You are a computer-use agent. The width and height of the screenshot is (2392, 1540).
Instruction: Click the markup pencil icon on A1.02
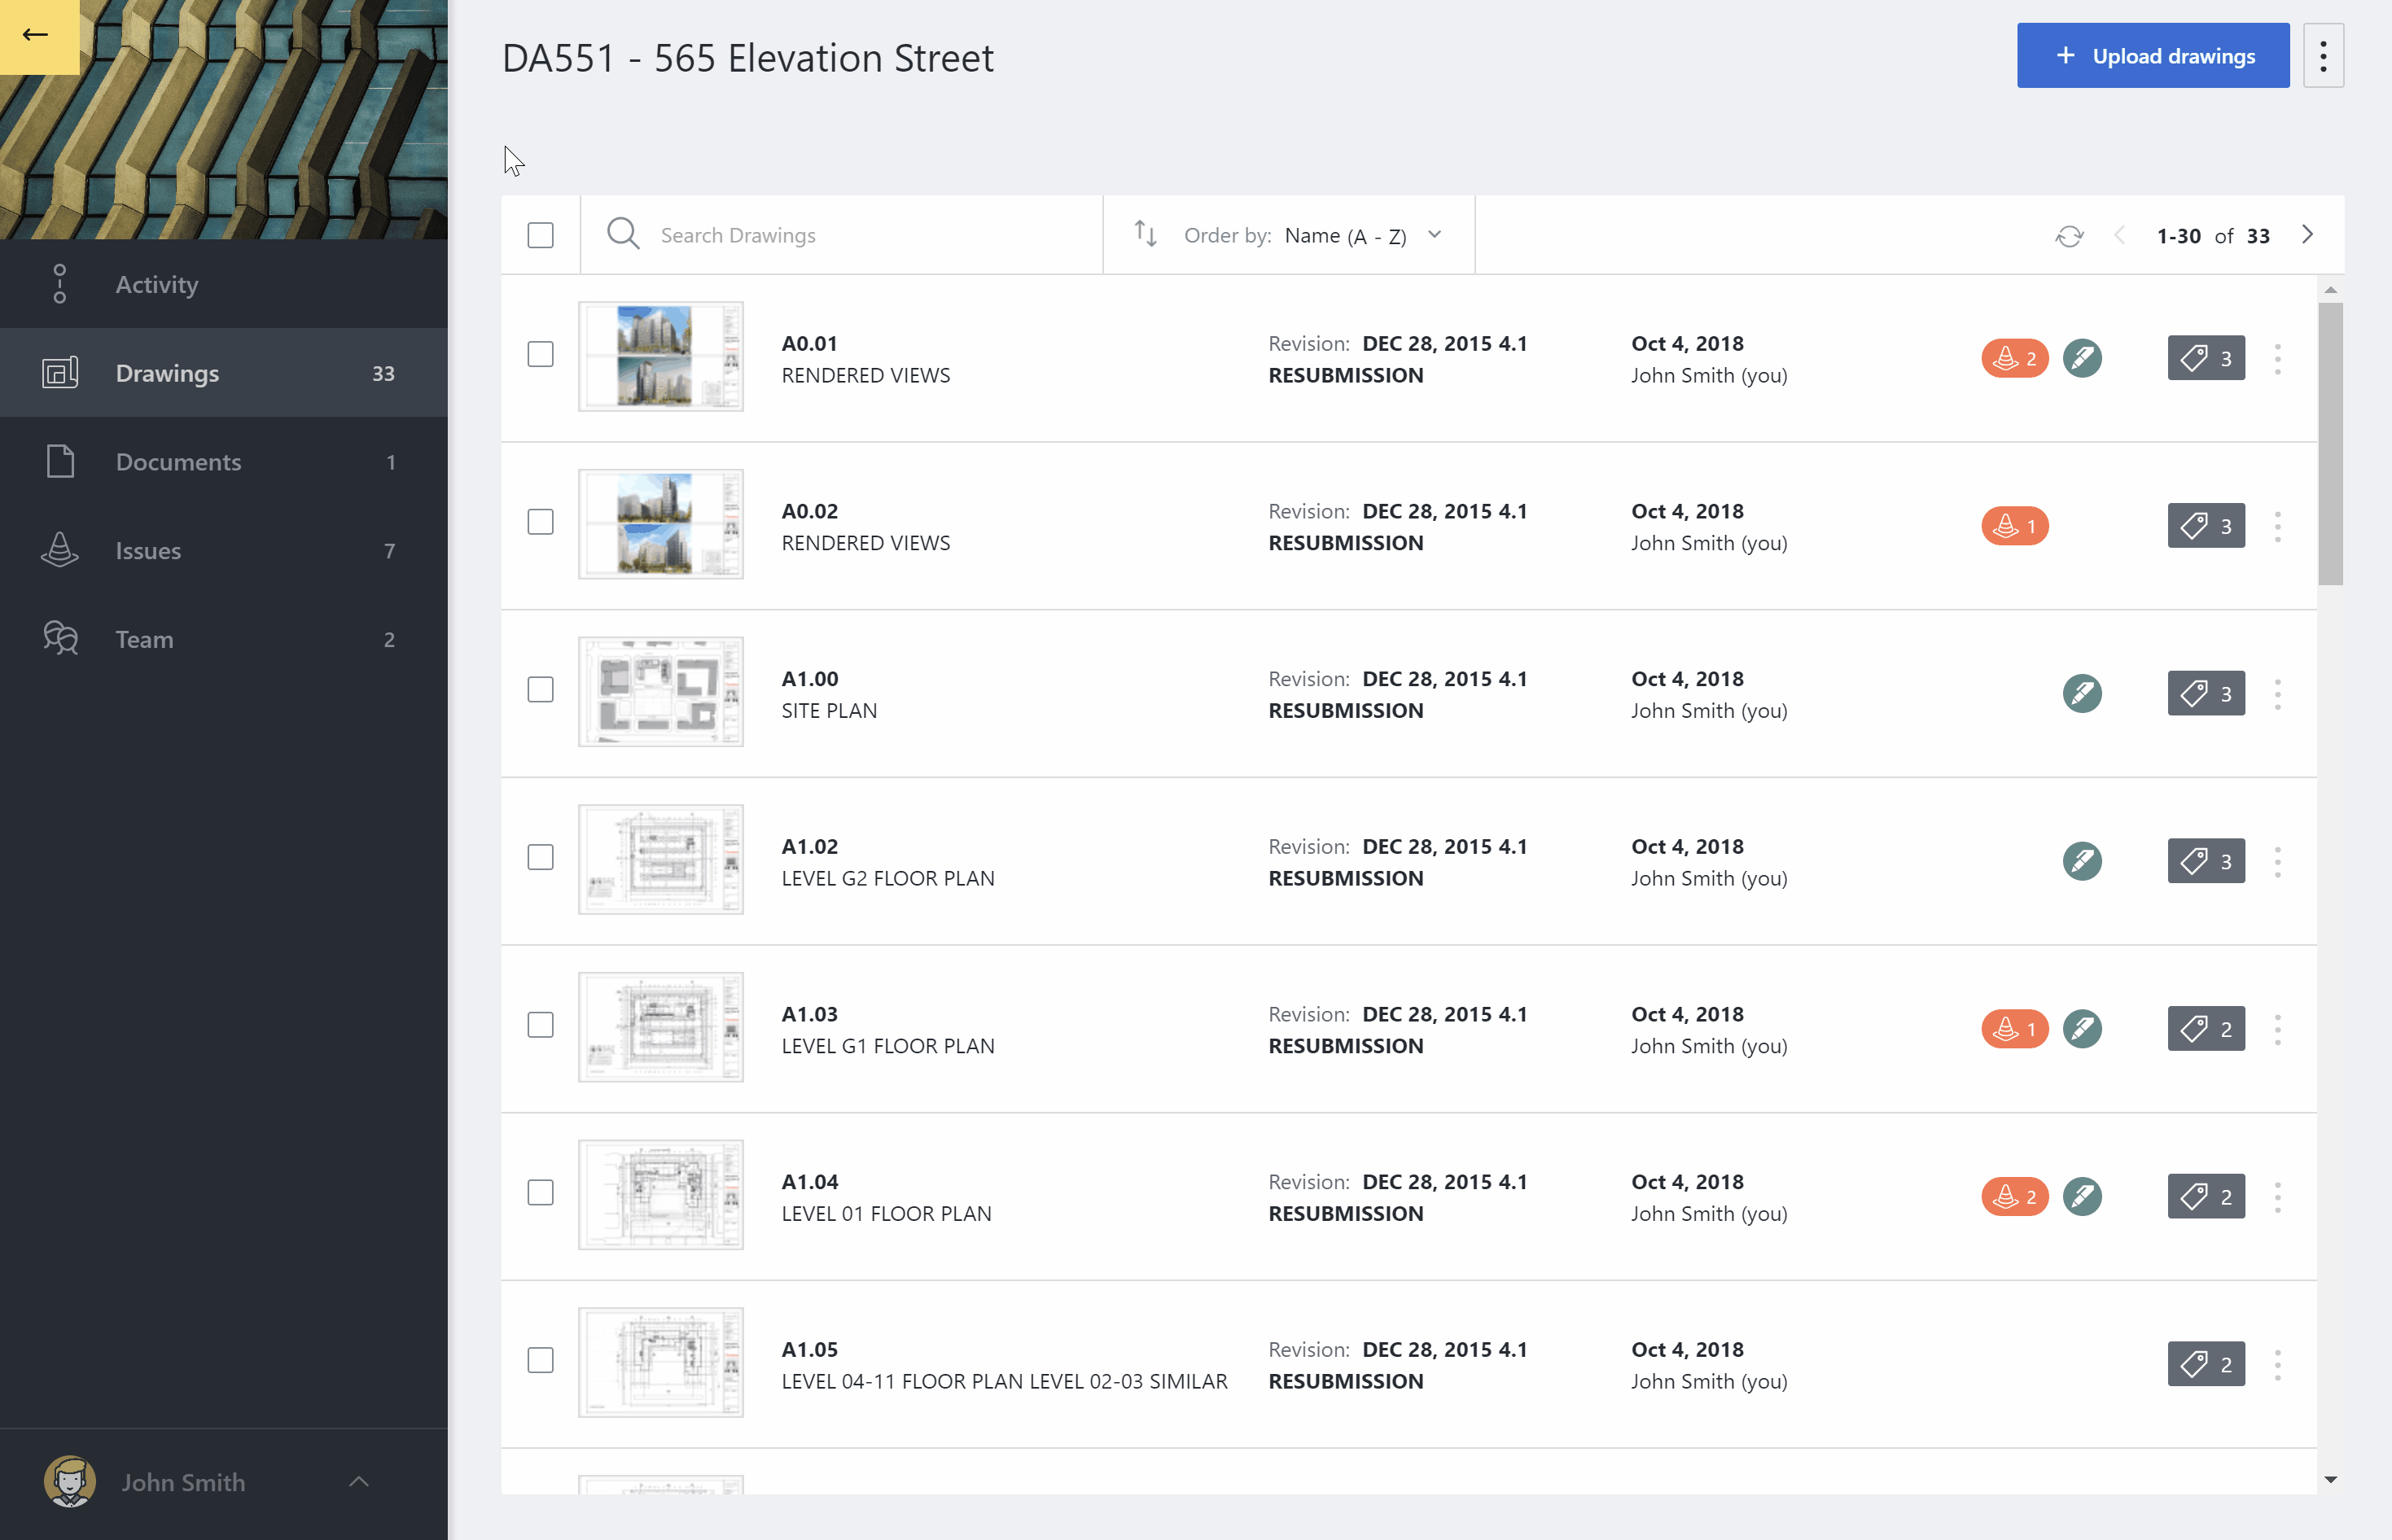tap(2082, 861)
